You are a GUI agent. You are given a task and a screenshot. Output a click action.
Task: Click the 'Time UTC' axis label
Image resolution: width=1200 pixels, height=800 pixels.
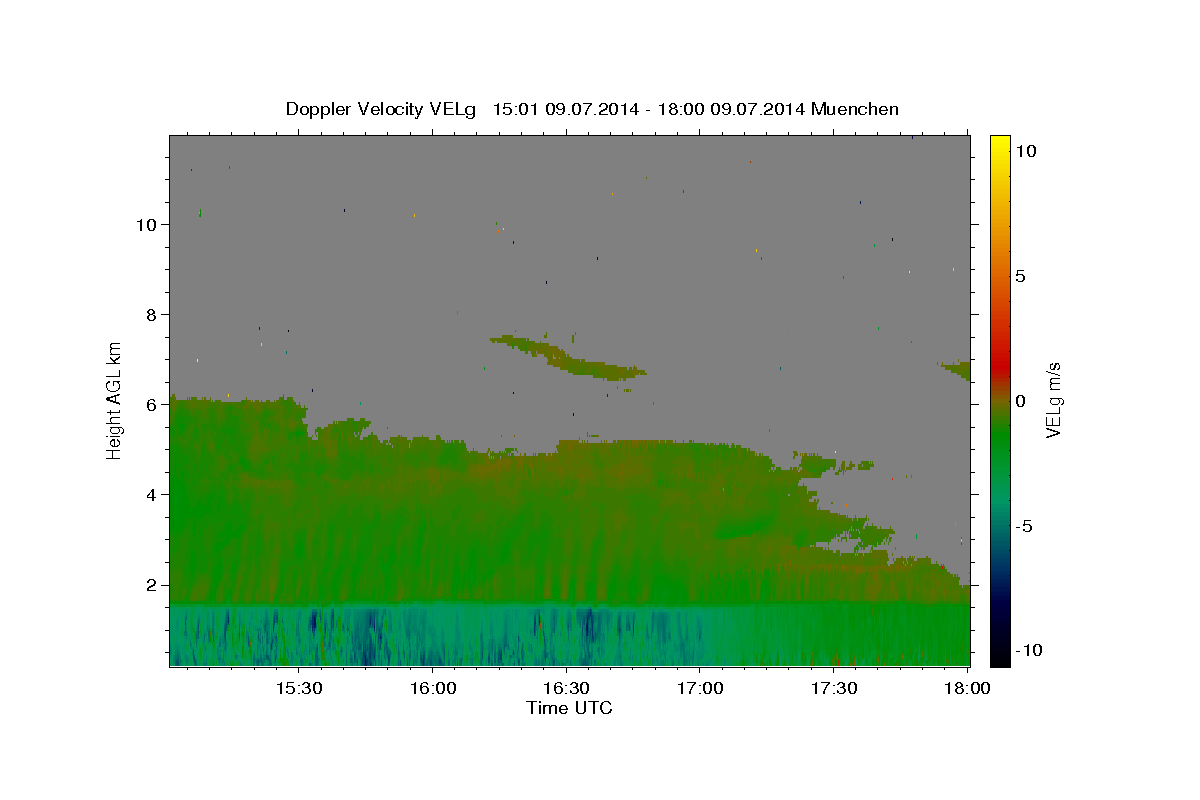[569, 708]
